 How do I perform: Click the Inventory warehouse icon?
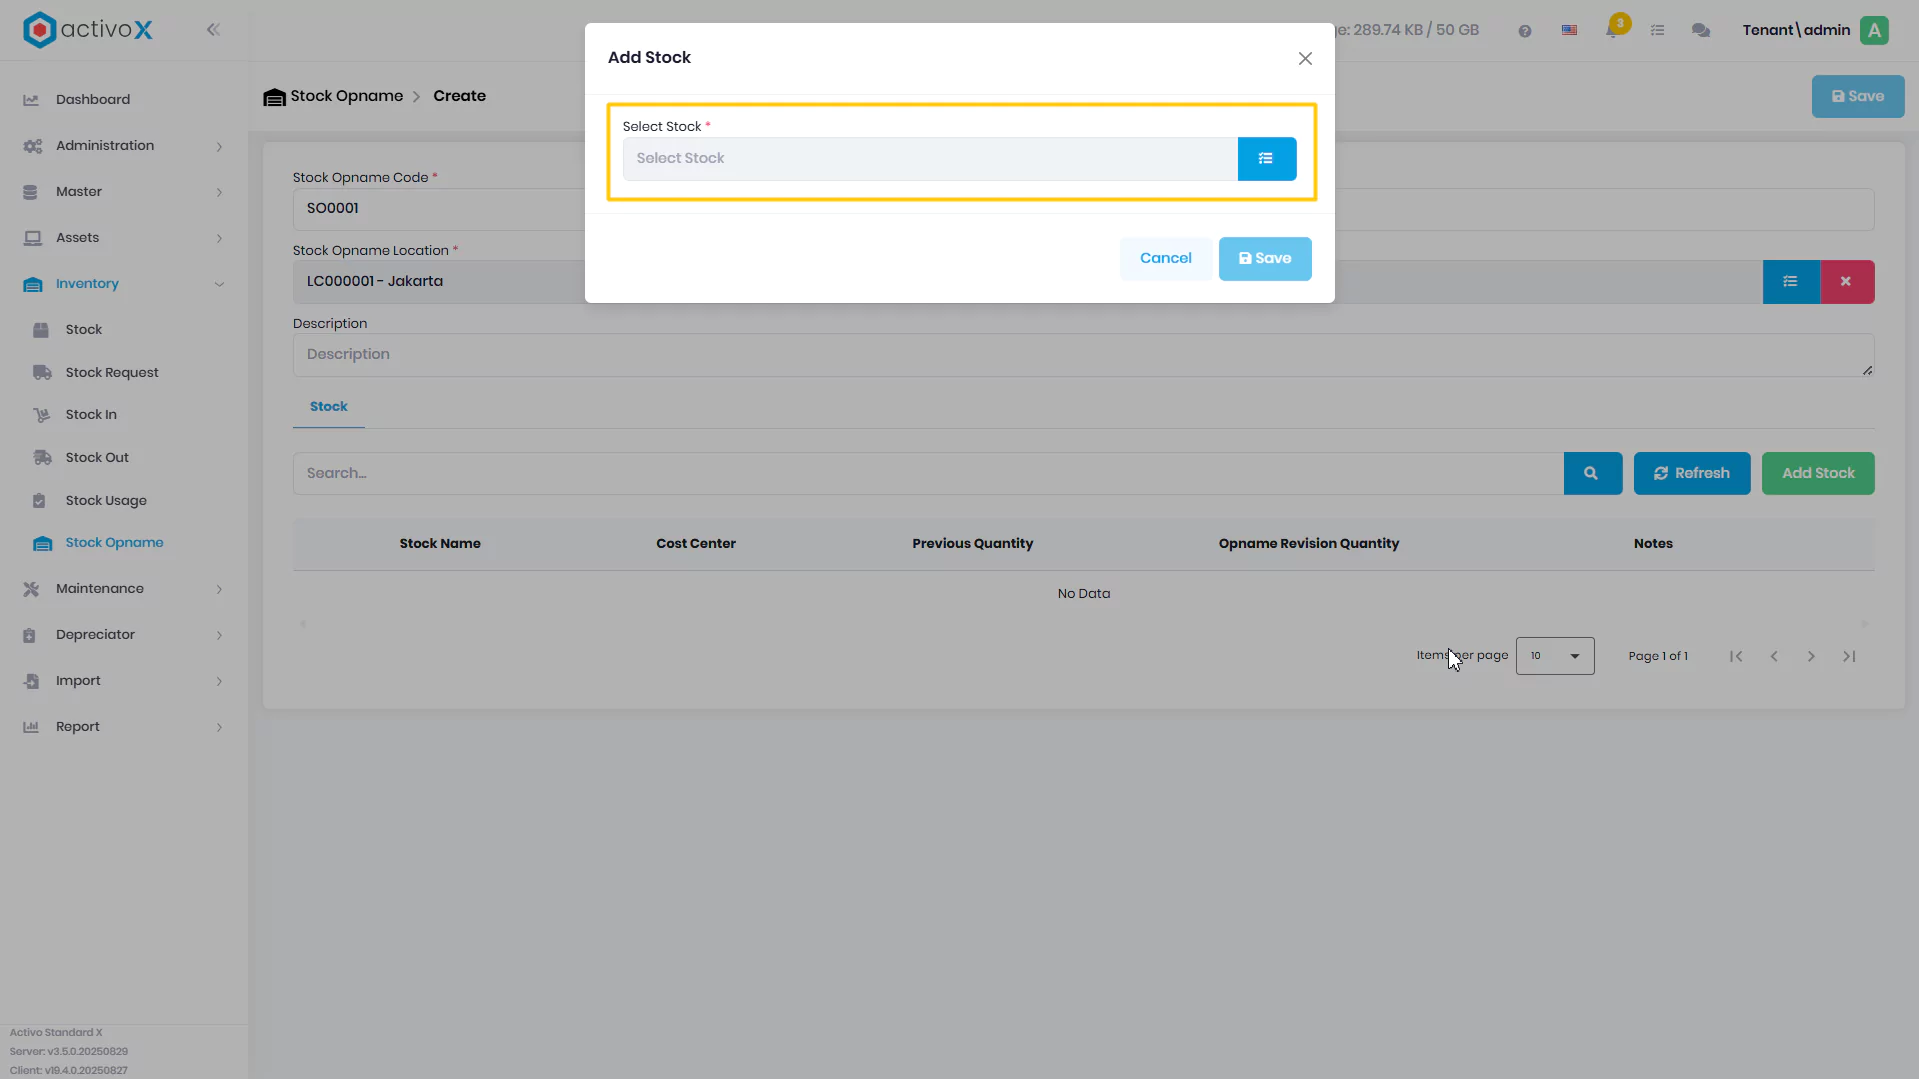pyautogui.click(x=32, y=285)
